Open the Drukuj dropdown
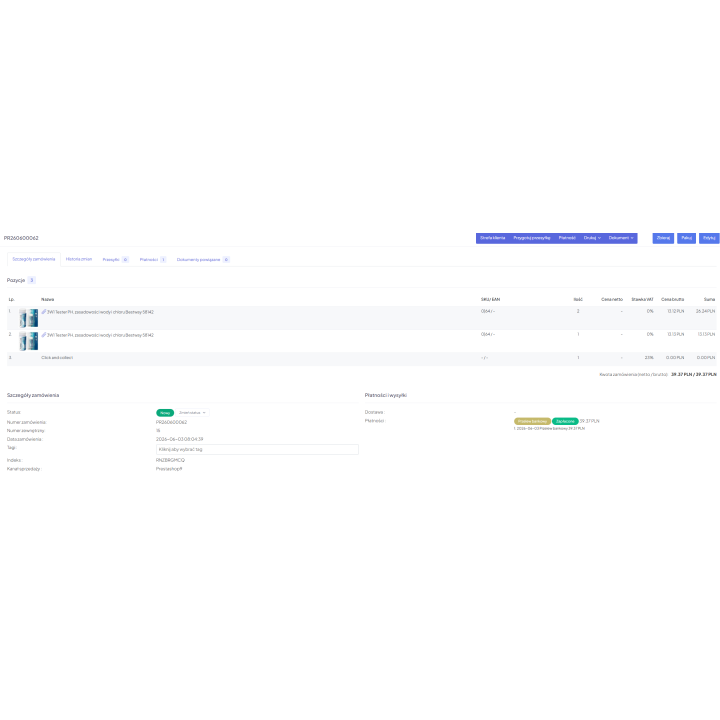The image size is (720, 720). [592, 238]
